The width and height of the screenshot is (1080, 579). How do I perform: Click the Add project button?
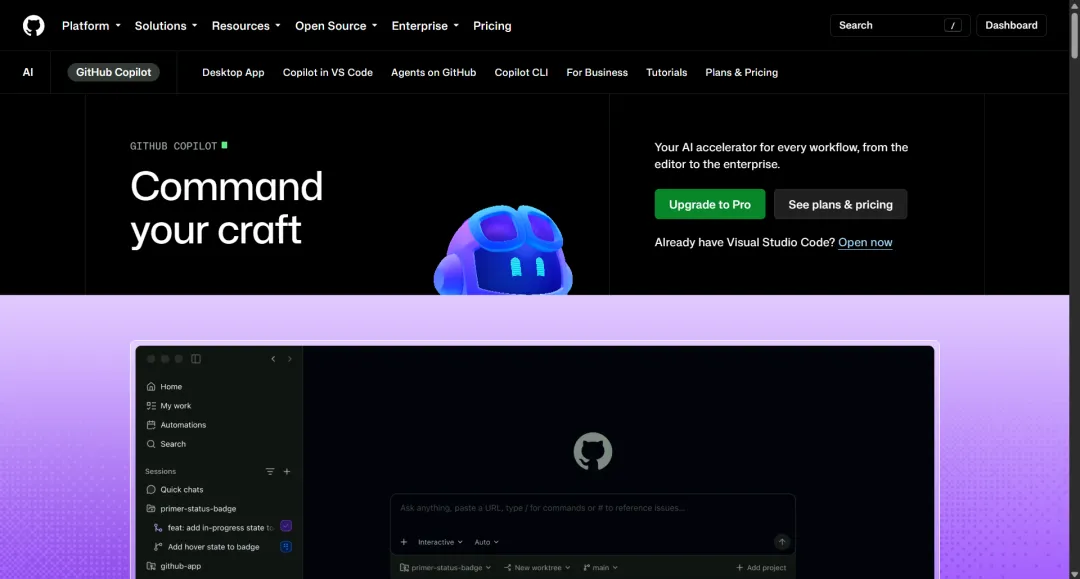(761, 567)
